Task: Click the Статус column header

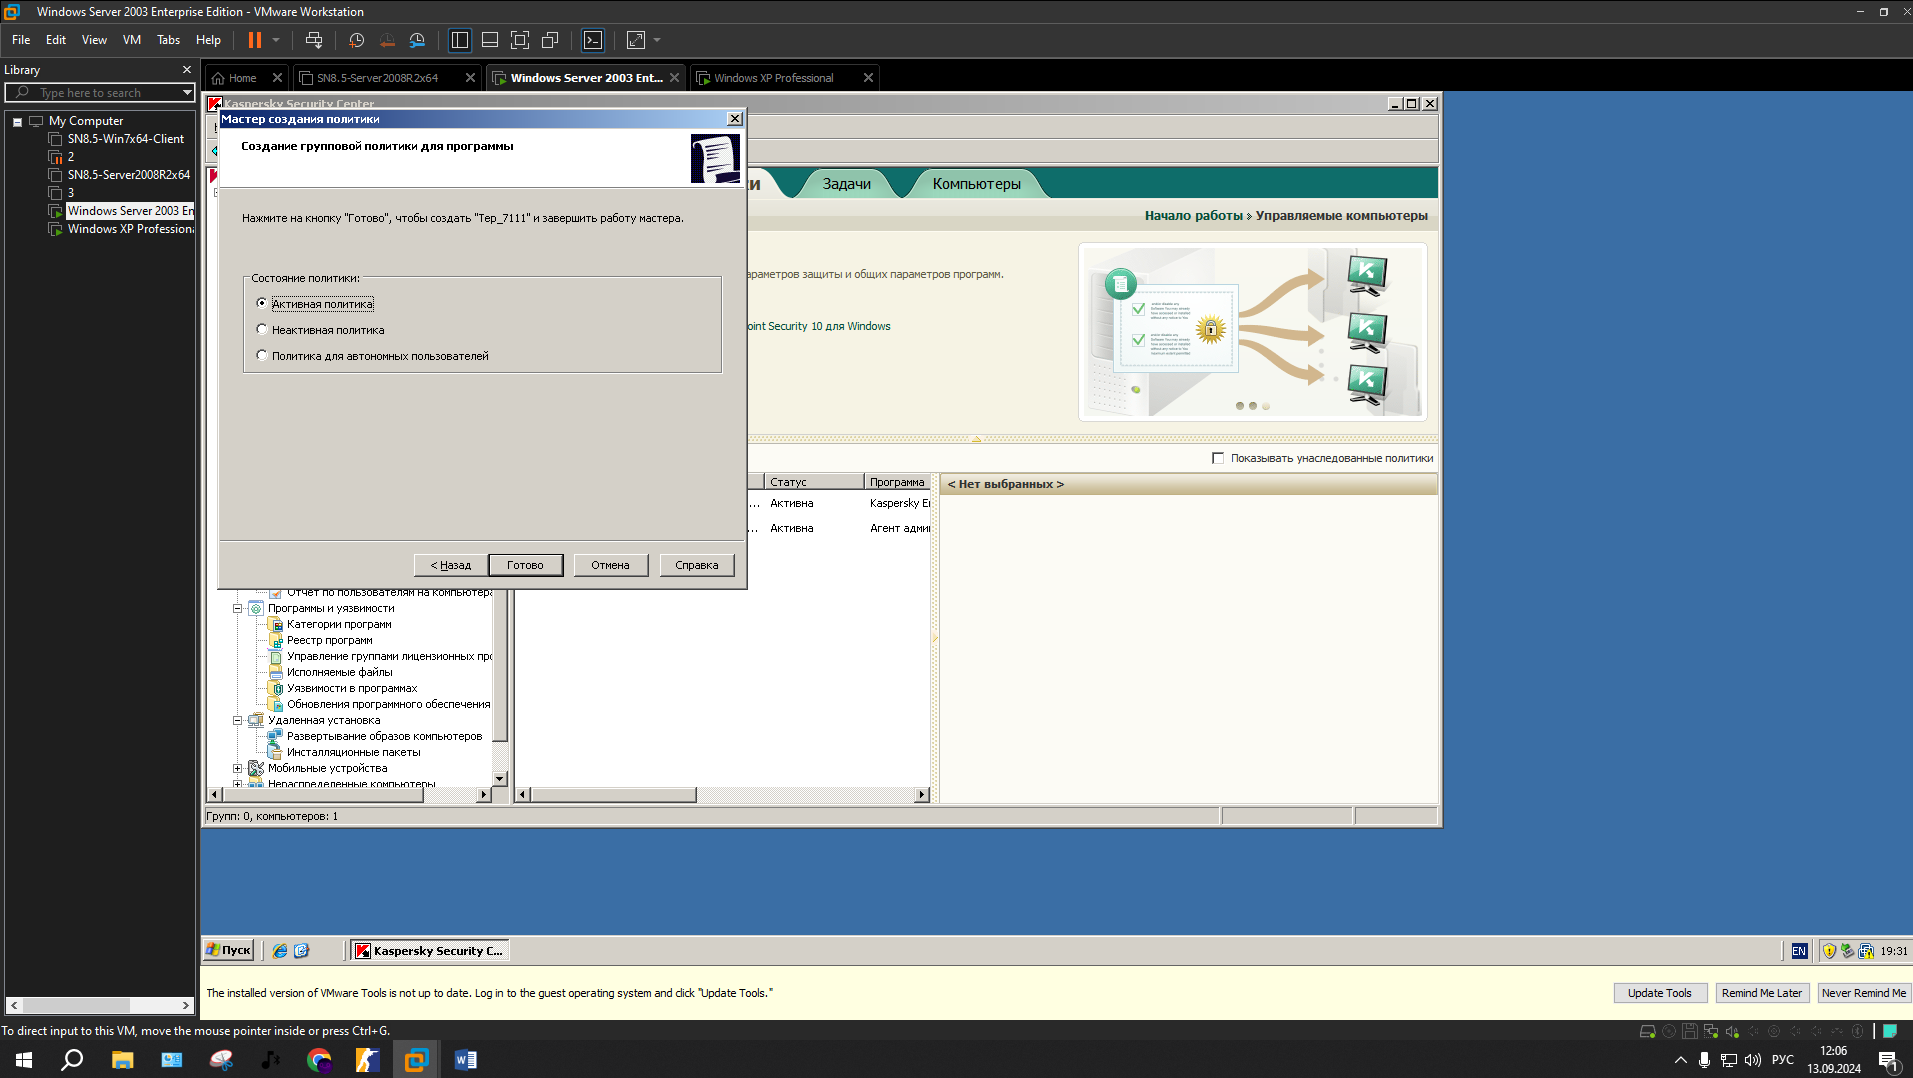Action: coord(814,482)
